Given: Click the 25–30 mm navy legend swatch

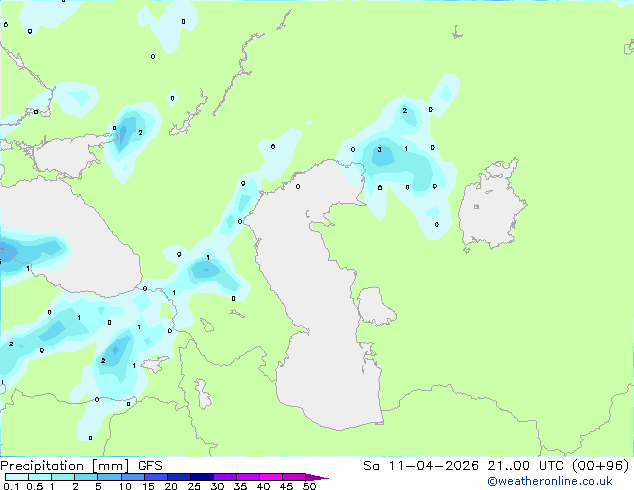Looking at the screenshot, I should pyautogui.click(x=201, y=477).
